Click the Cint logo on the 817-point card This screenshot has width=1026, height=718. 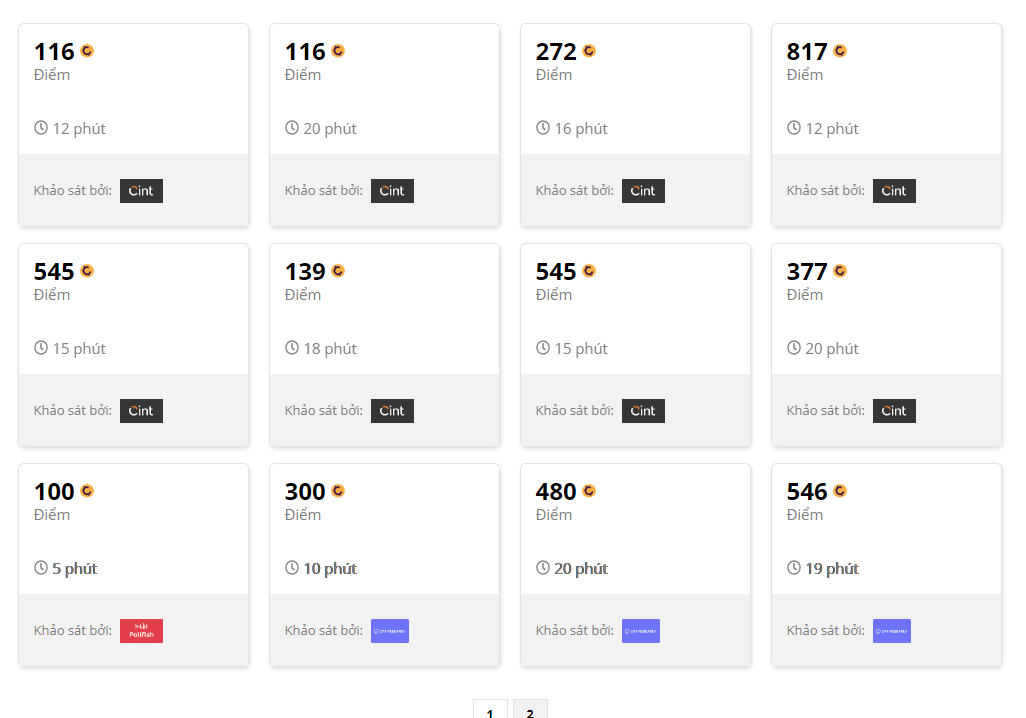tap(894, 191)
